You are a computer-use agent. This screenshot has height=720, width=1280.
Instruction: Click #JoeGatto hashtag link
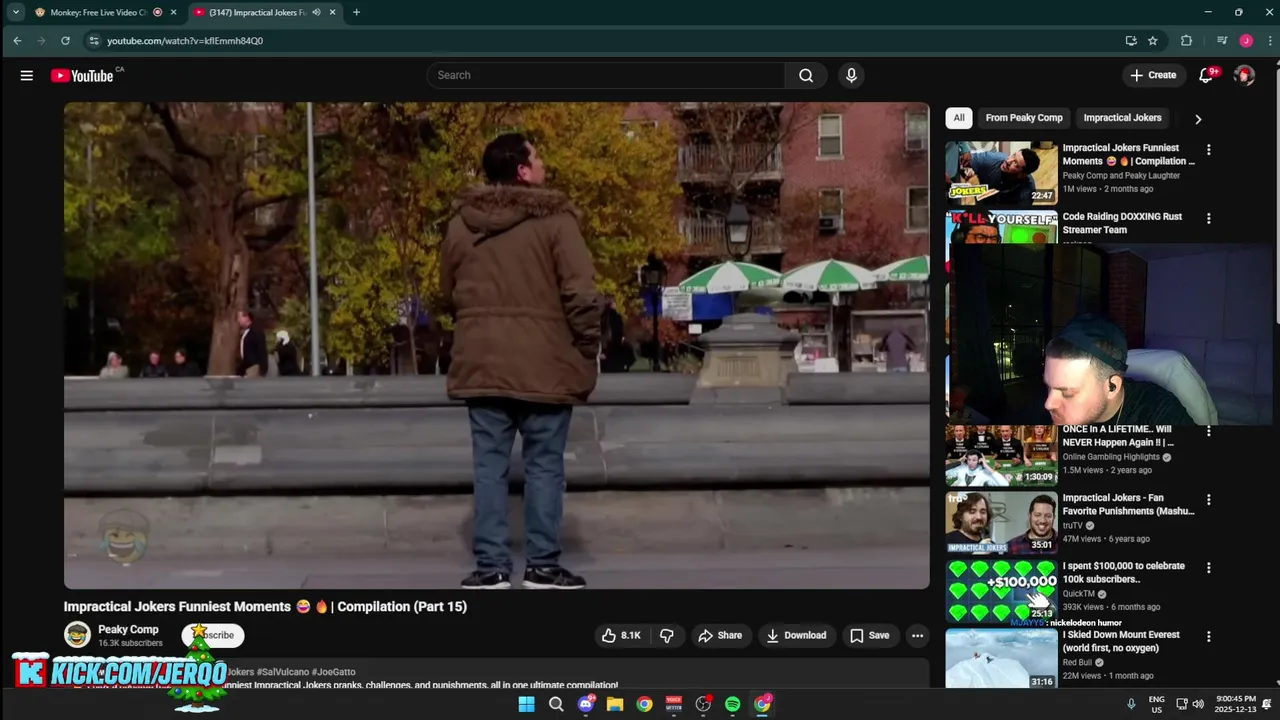pos(333,672)
